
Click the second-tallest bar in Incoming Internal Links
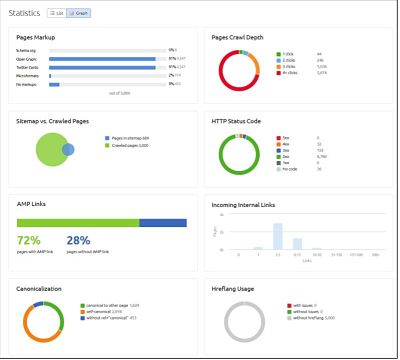pos(297,244)
